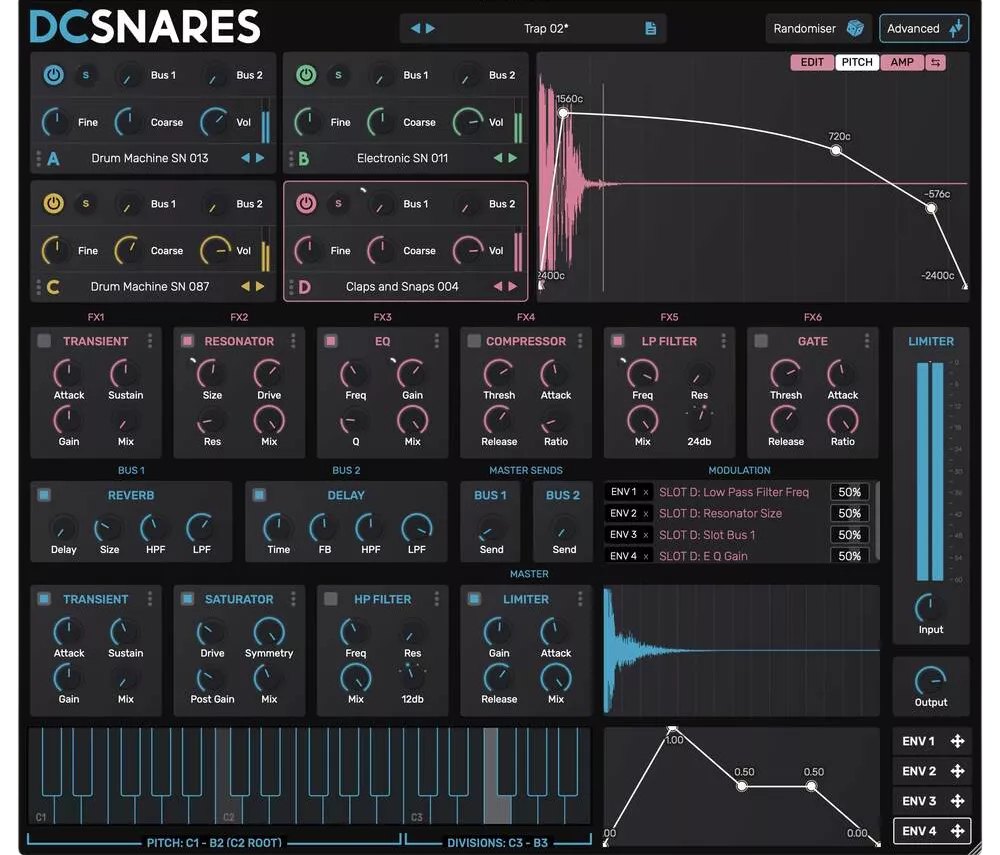1000x855 pixels.
Task: Disable the Bus 1 Reverb toggle
Action: coord(44,495)
